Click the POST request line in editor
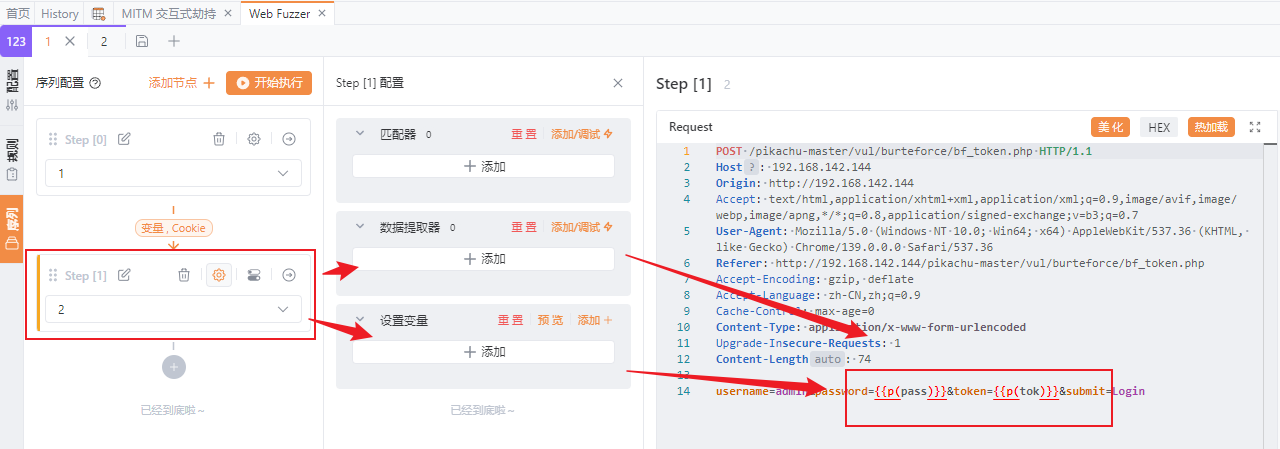This screenshot has height=449, width=1280. [904, 151]
